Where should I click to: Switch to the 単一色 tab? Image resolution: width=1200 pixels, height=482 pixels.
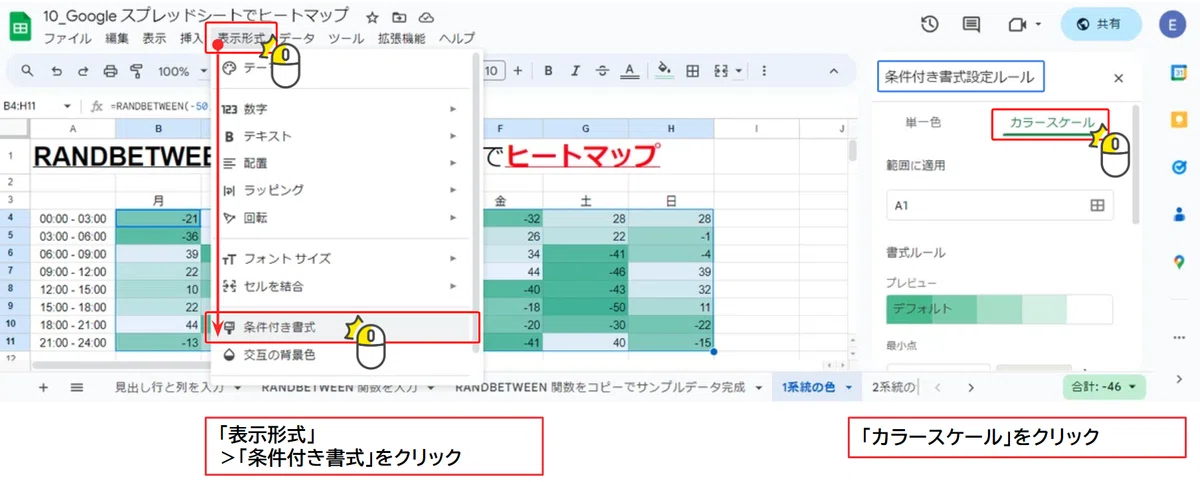pos(923,122)
